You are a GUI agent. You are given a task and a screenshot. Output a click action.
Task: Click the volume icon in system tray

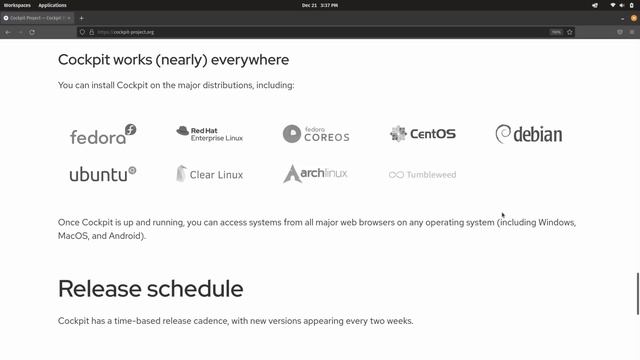[x=622, y=5]
